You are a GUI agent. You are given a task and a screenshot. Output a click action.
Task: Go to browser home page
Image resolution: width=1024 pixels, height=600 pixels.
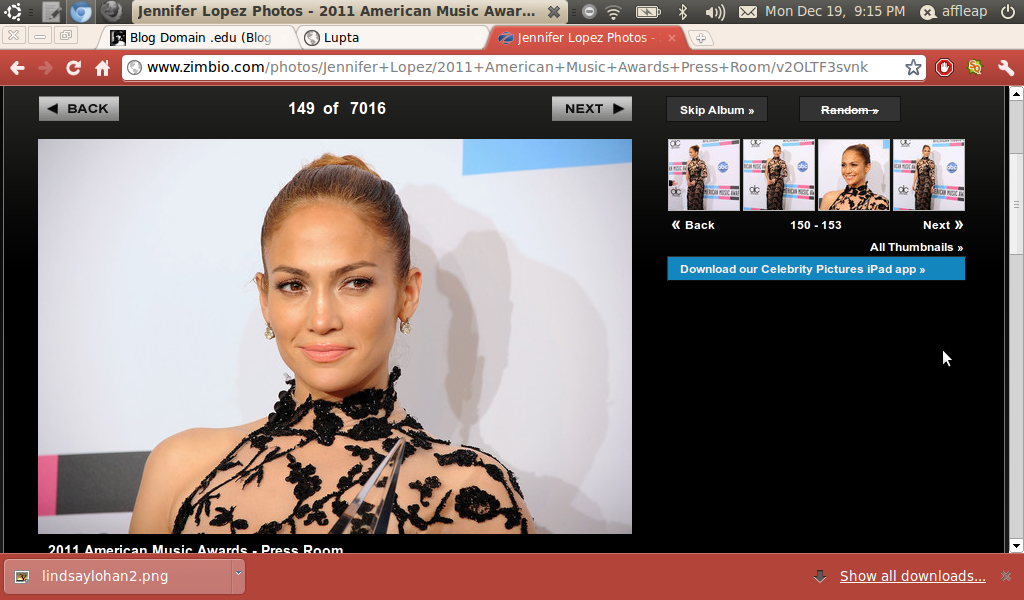click(103, 68)
